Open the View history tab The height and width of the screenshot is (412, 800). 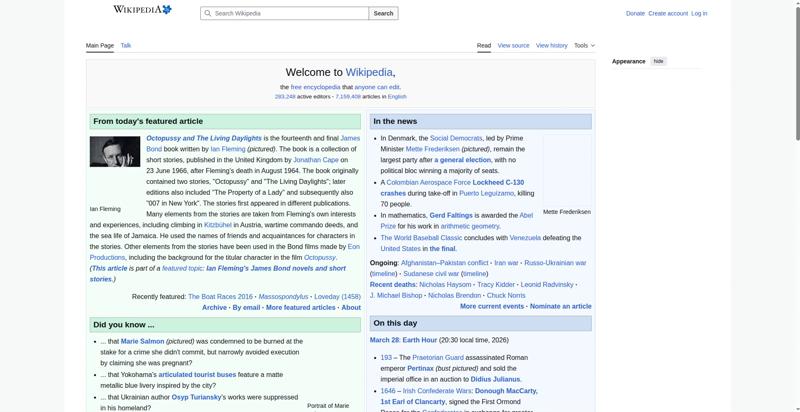(551, 45)
